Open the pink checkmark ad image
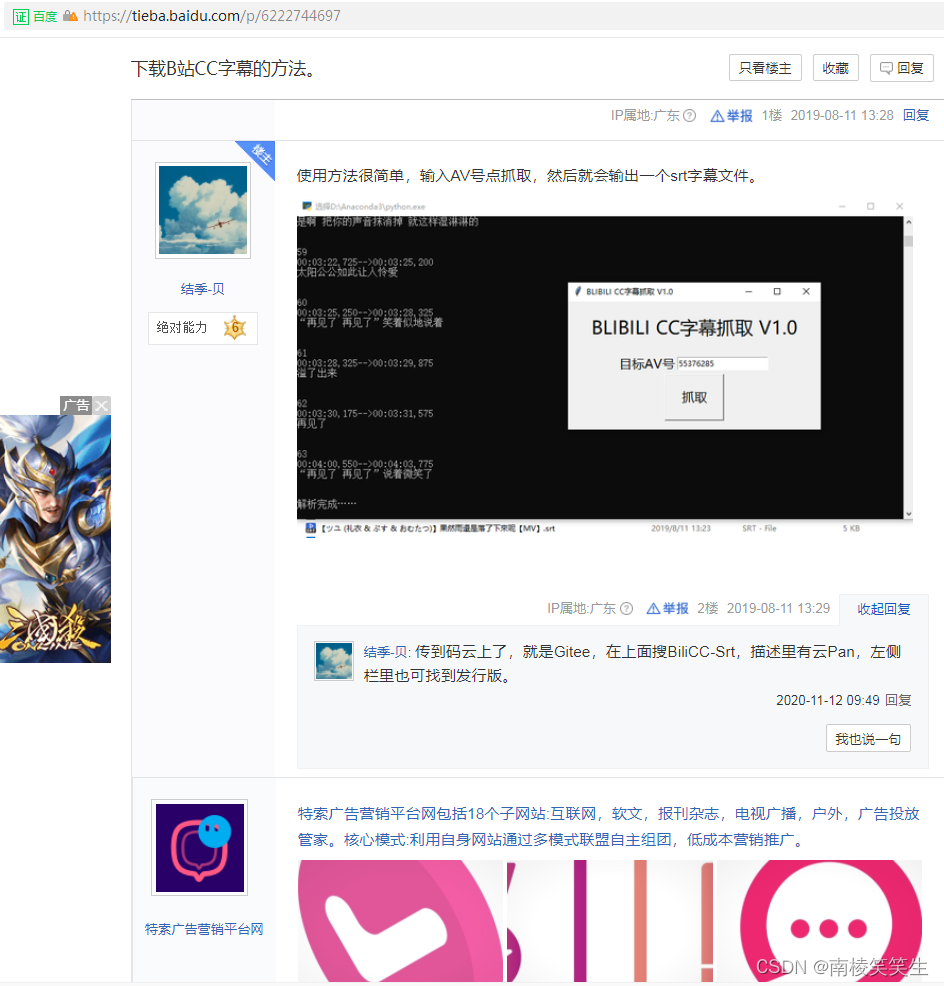The image size is (944, 986). pyautogui.click(x=401, y=921)
